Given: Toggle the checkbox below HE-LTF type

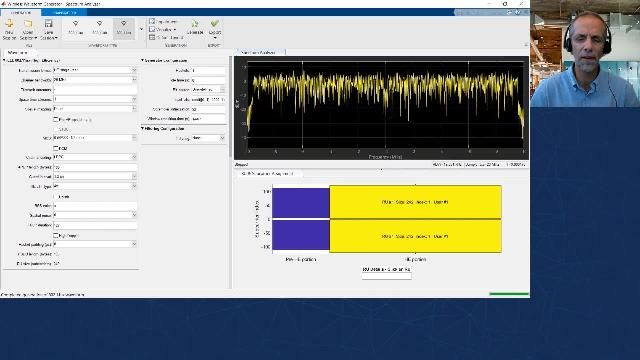Looking at the screenshot, I should pos(56,196).
